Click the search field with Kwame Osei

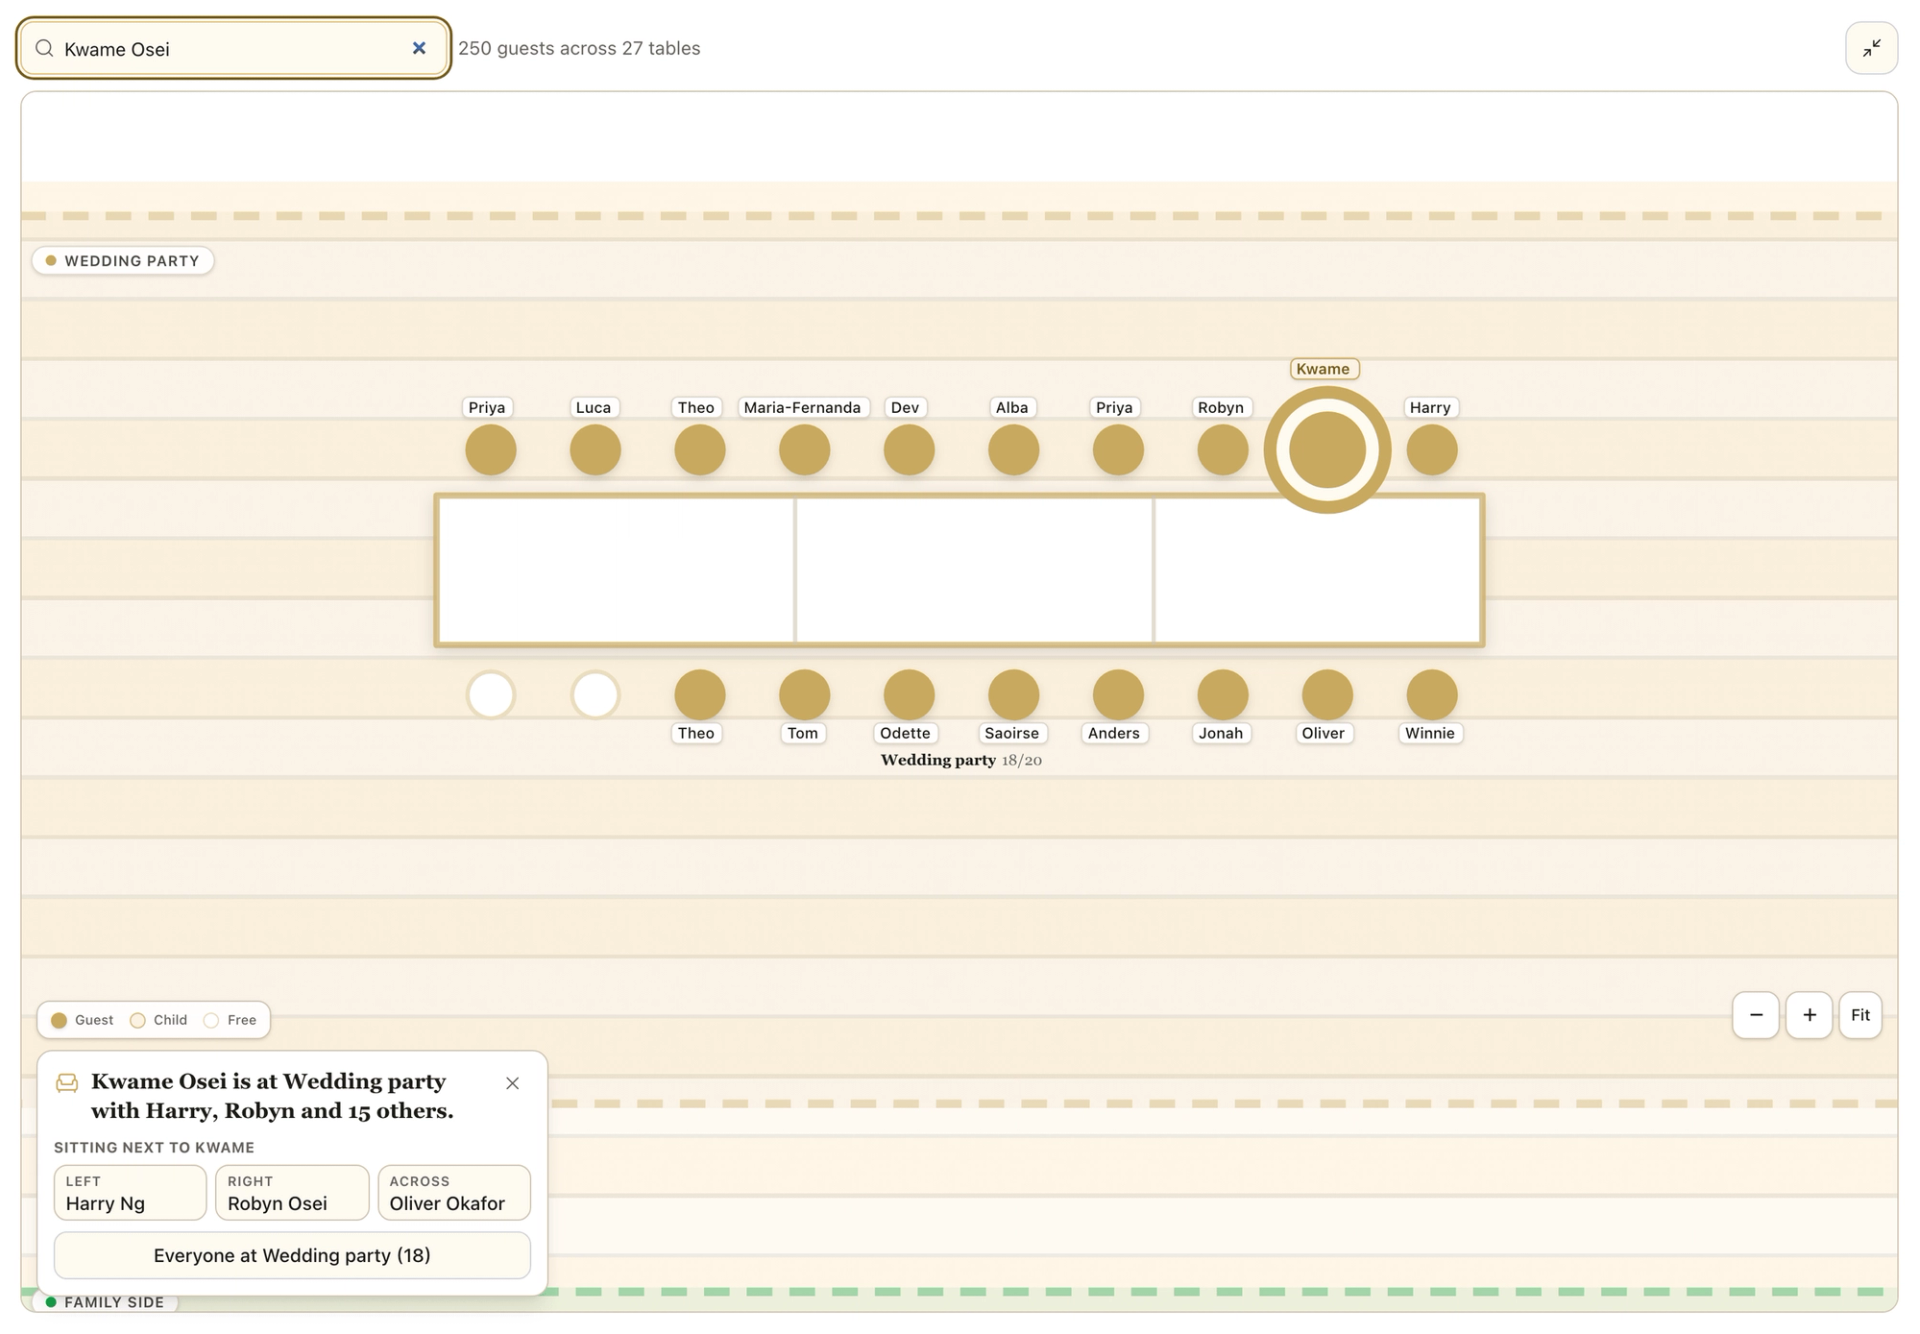click(x=234, y=48)
